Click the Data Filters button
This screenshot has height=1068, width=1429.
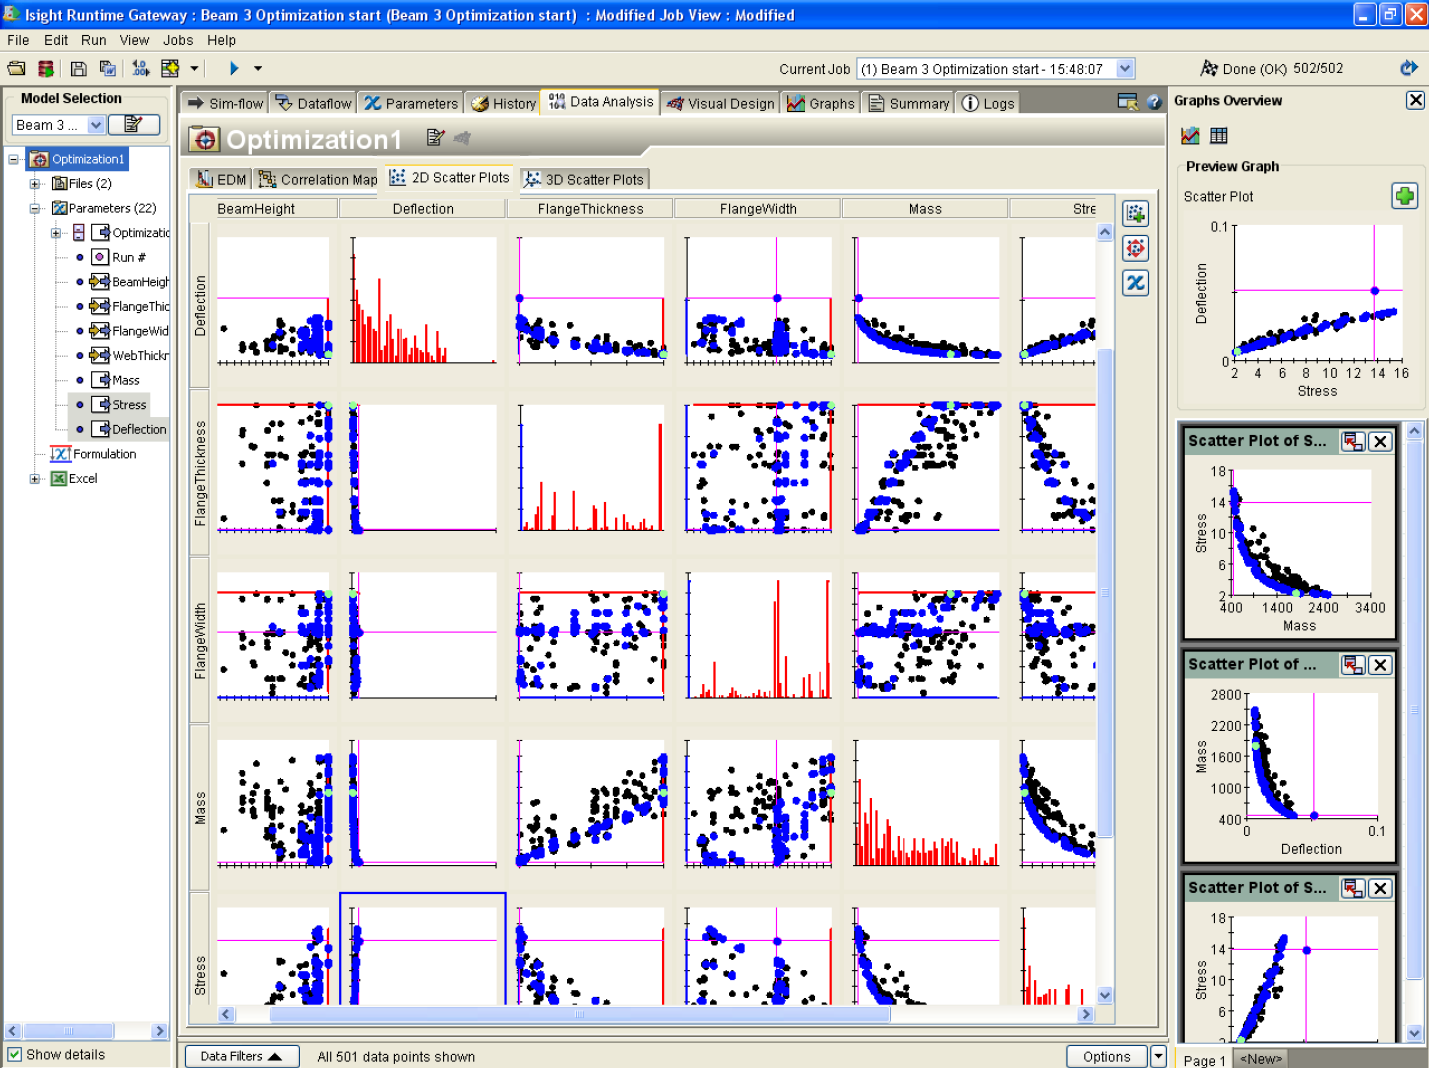[241, 1056]
